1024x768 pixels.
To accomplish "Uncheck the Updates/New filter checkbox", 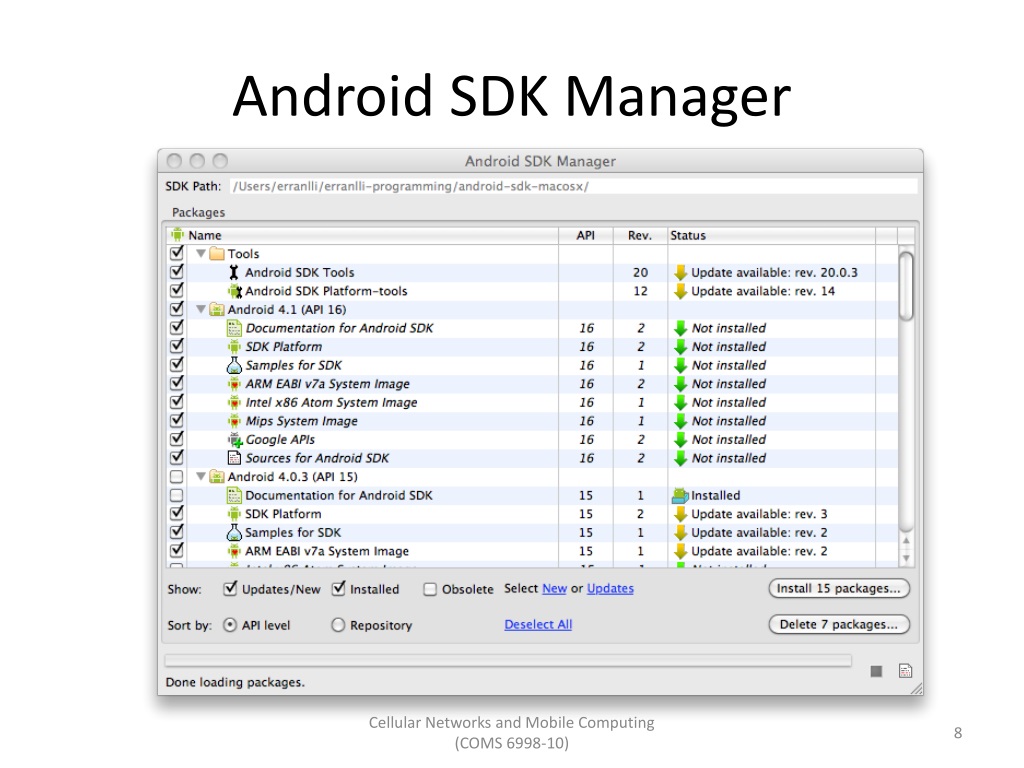I will (230, 588).
